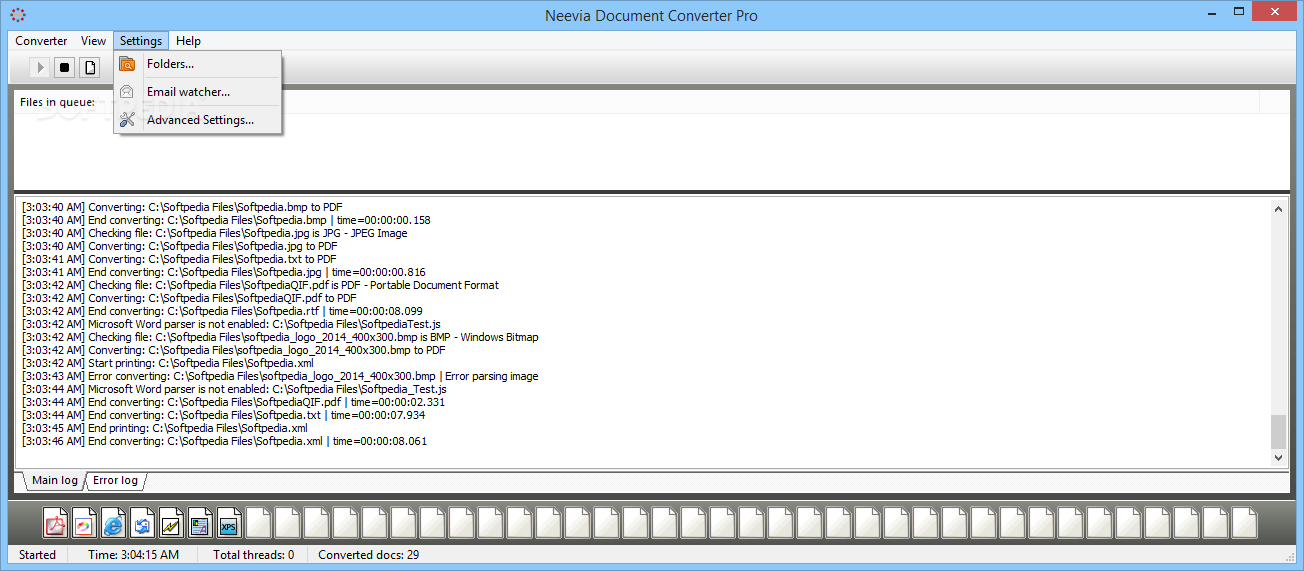This screenshot has height=571, width=1304.
Task: Open the Help menu
Action: (x=188, y=41)
